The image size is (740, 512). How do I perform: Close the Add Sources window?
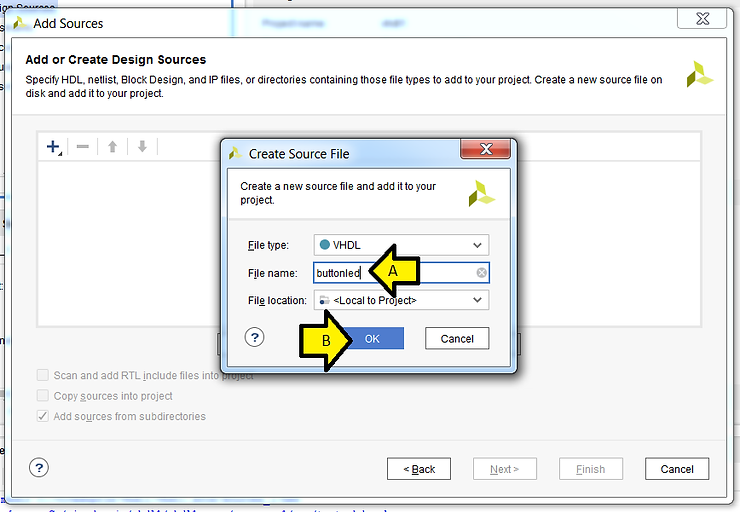702,18
